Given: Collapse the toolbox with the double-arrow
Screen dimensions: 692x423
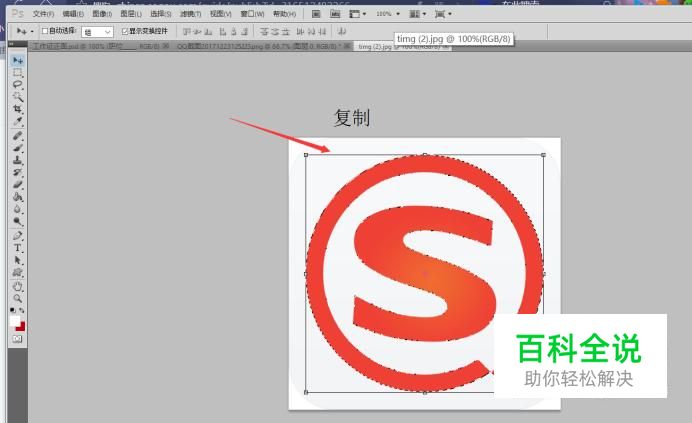Looking at the screenshot, I should [x=11, y=44].
